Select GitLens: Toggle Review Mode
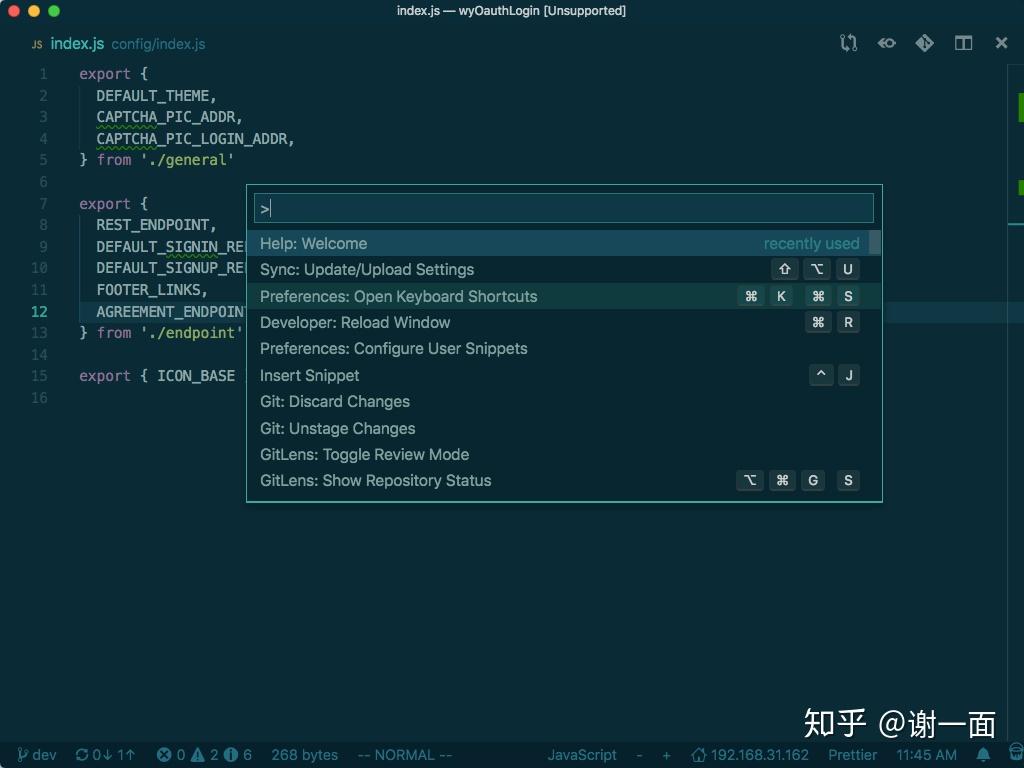The width and height of the screenshot is (1024, 768). point(364,454)
